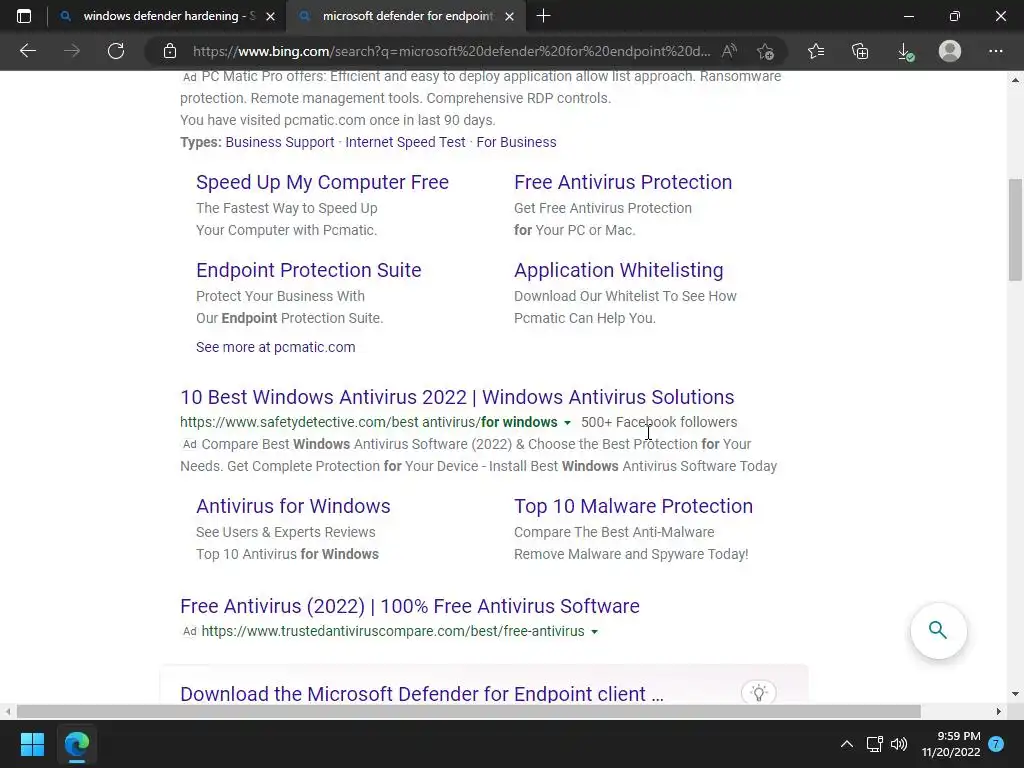
Task: Expand safetydetective.com URL dropdown arrow
Action: click(568, 423)
